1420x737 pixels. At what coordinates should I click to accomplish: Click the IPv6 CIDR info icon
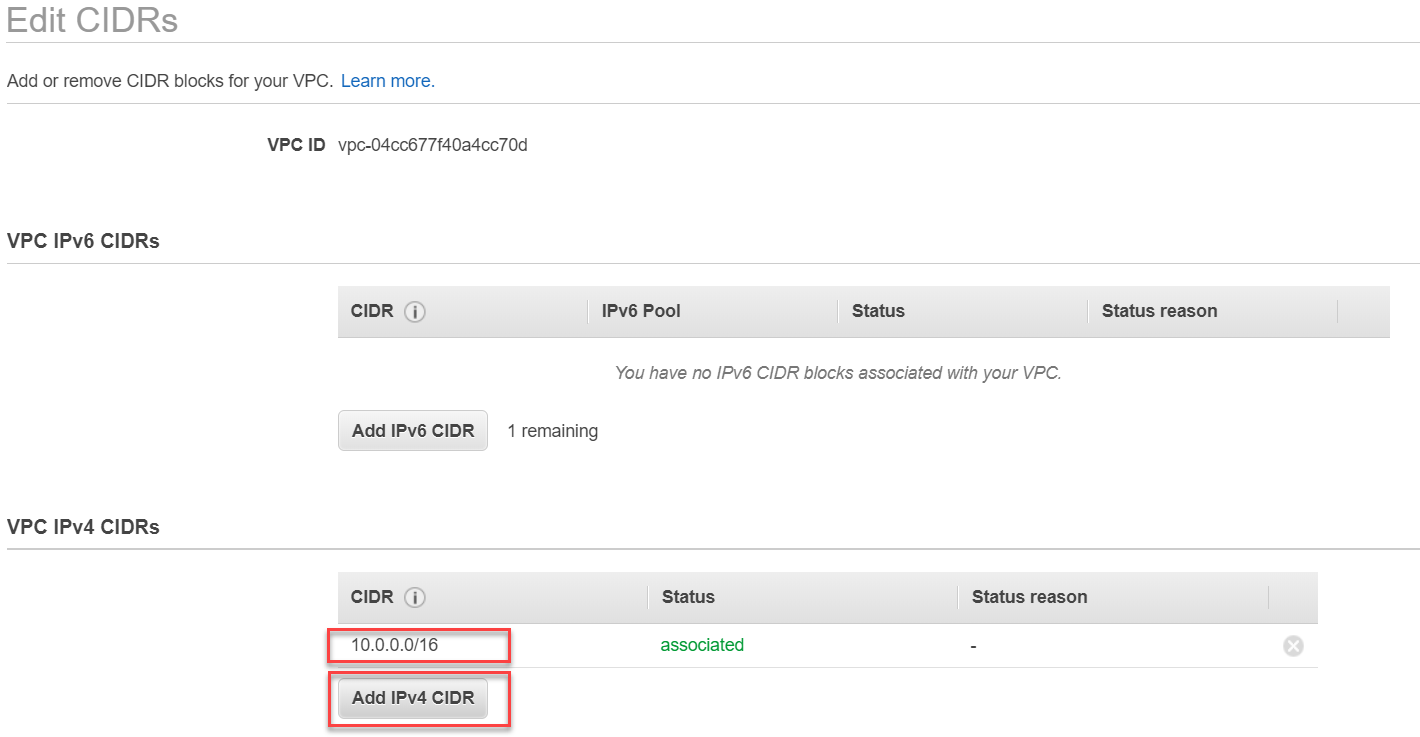(x=415, y=312)
